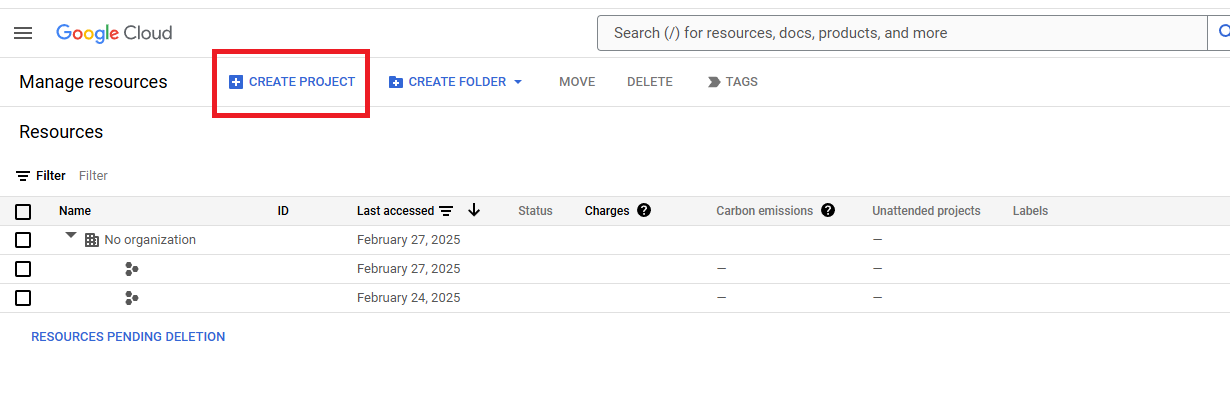This screenshot has width=1230, height=393.
Task: Click the Create Project plus icon
Action: [x=236, y=82]
